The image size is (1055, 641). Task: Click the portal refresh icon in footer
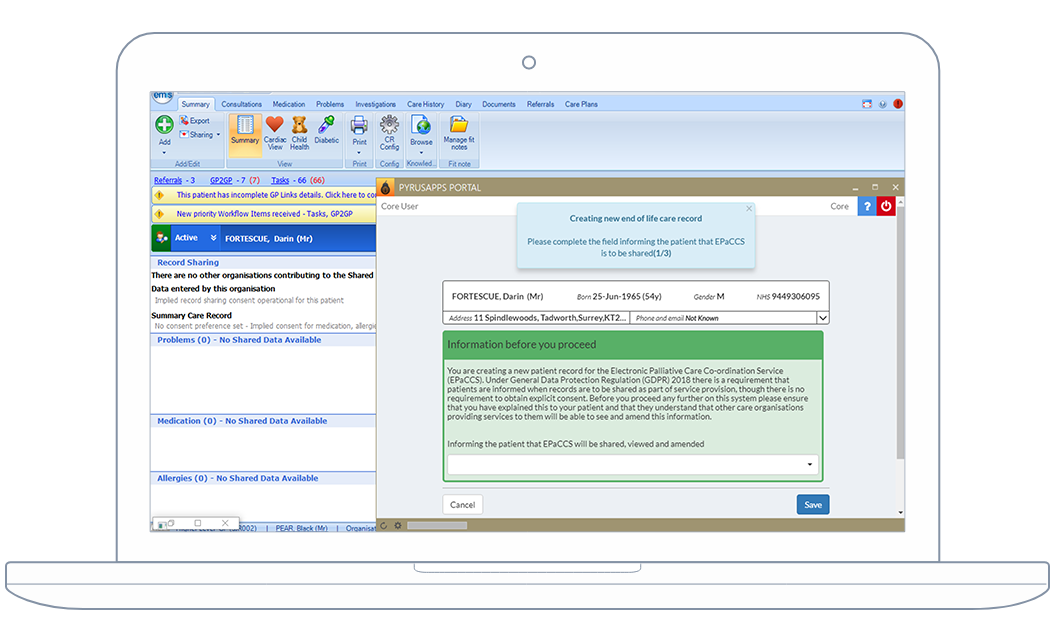(x=384, y=525)
